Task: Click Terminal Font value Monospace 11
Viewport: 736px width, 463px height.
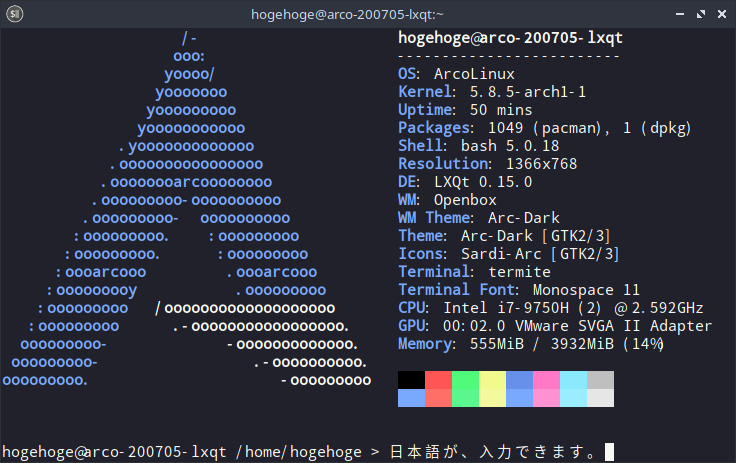Action: pyautogui.click(x=586, y=290)
